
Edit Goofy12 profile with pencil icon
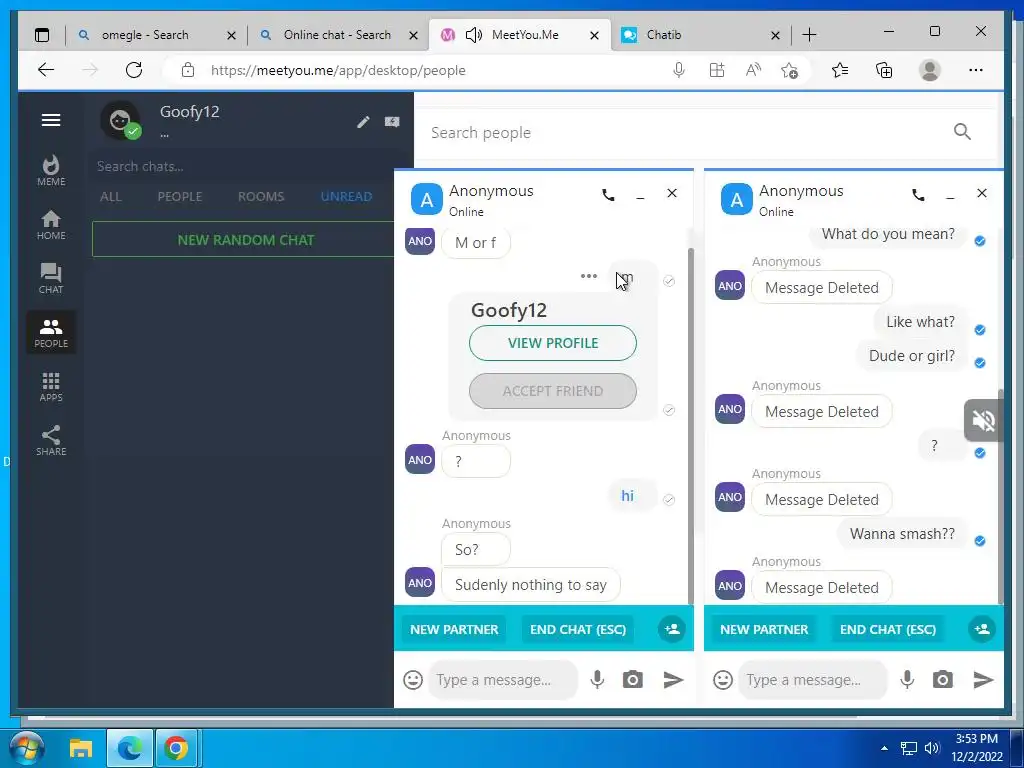tap(363, 121)
